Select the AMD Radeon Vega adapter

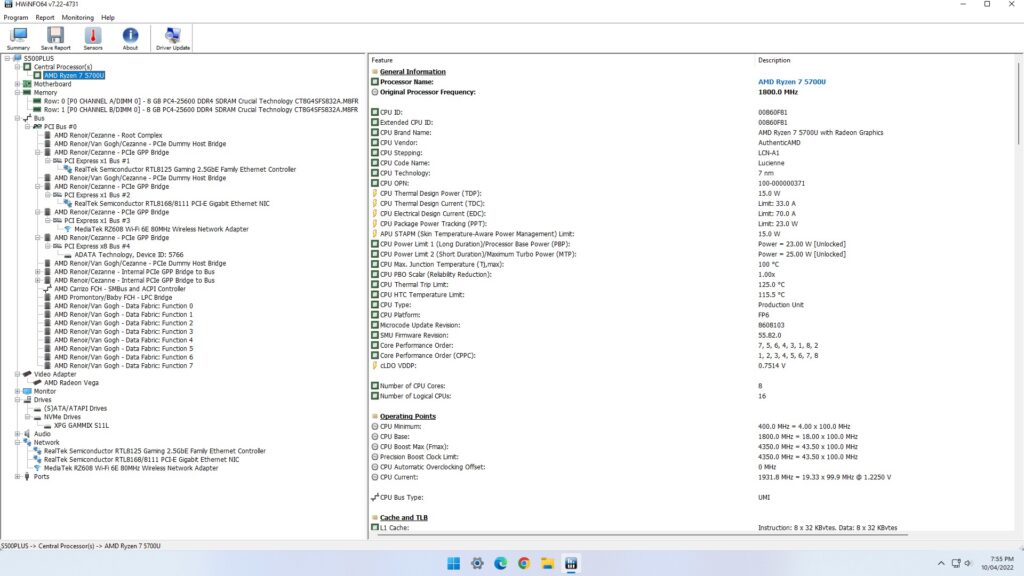click(70, 382)
